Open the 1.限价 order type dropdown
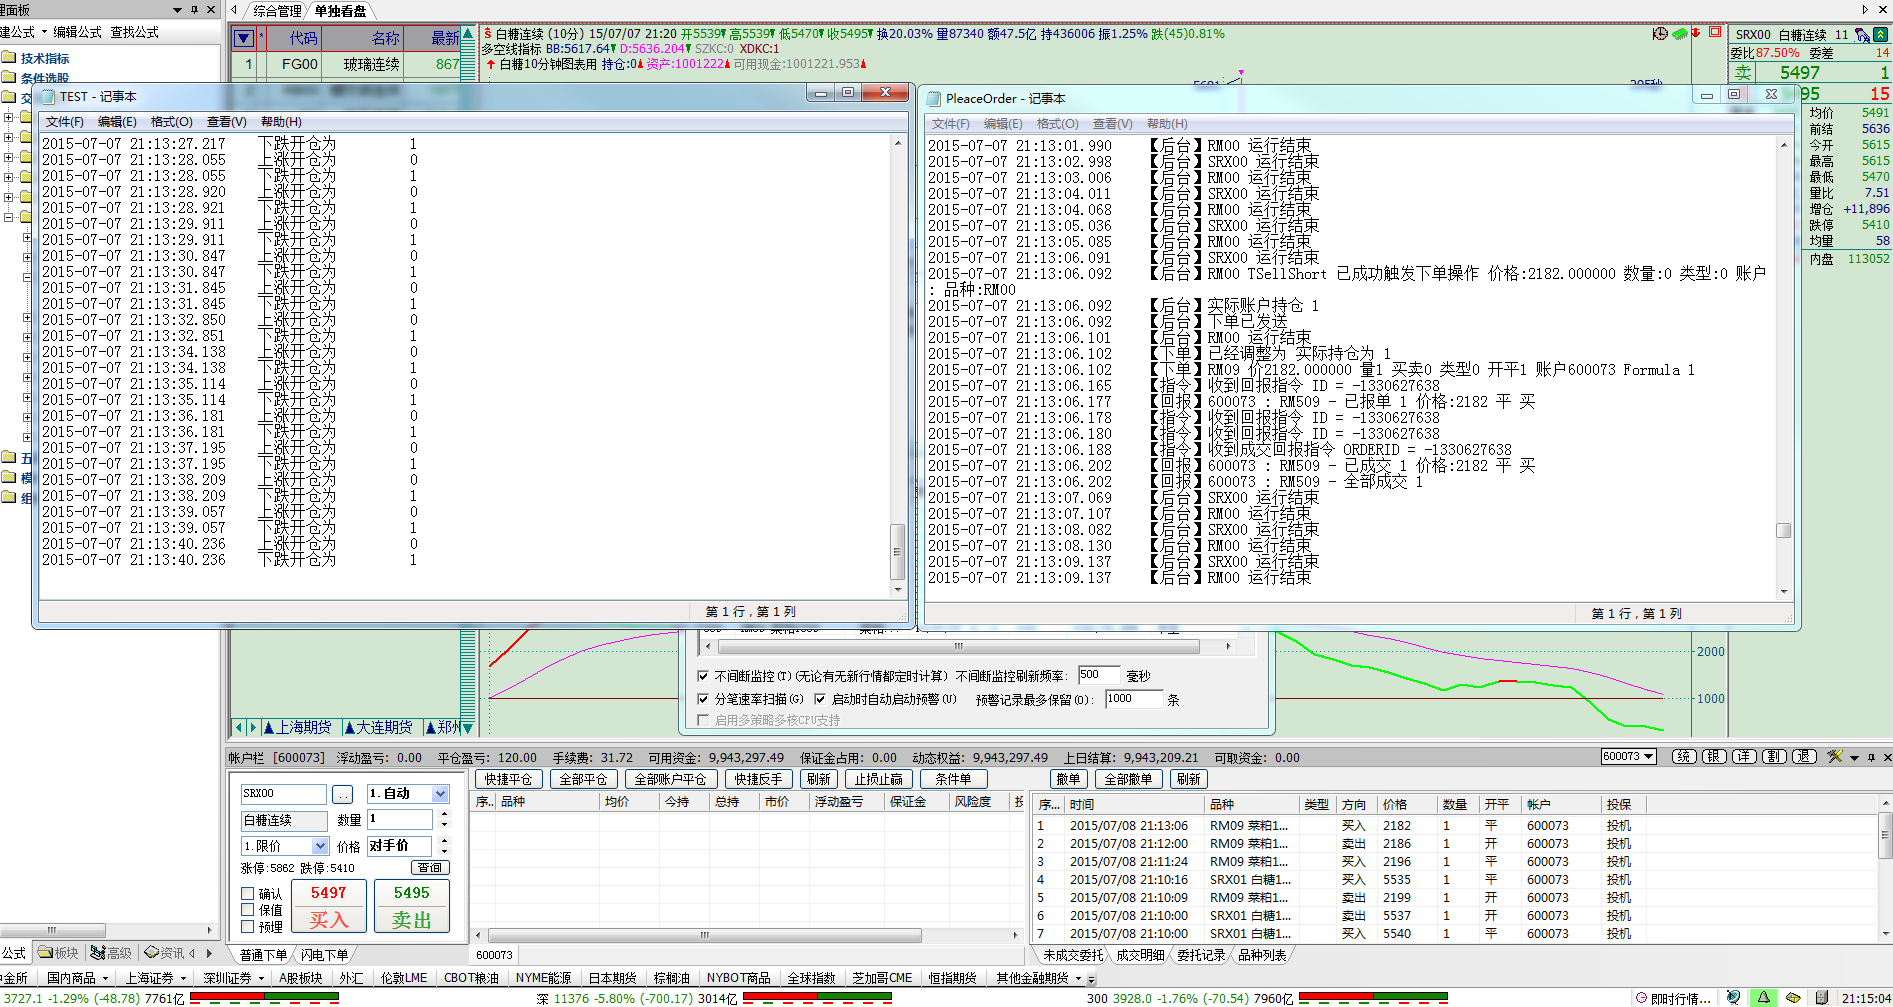1893x1007 pixels. (320, 846)
